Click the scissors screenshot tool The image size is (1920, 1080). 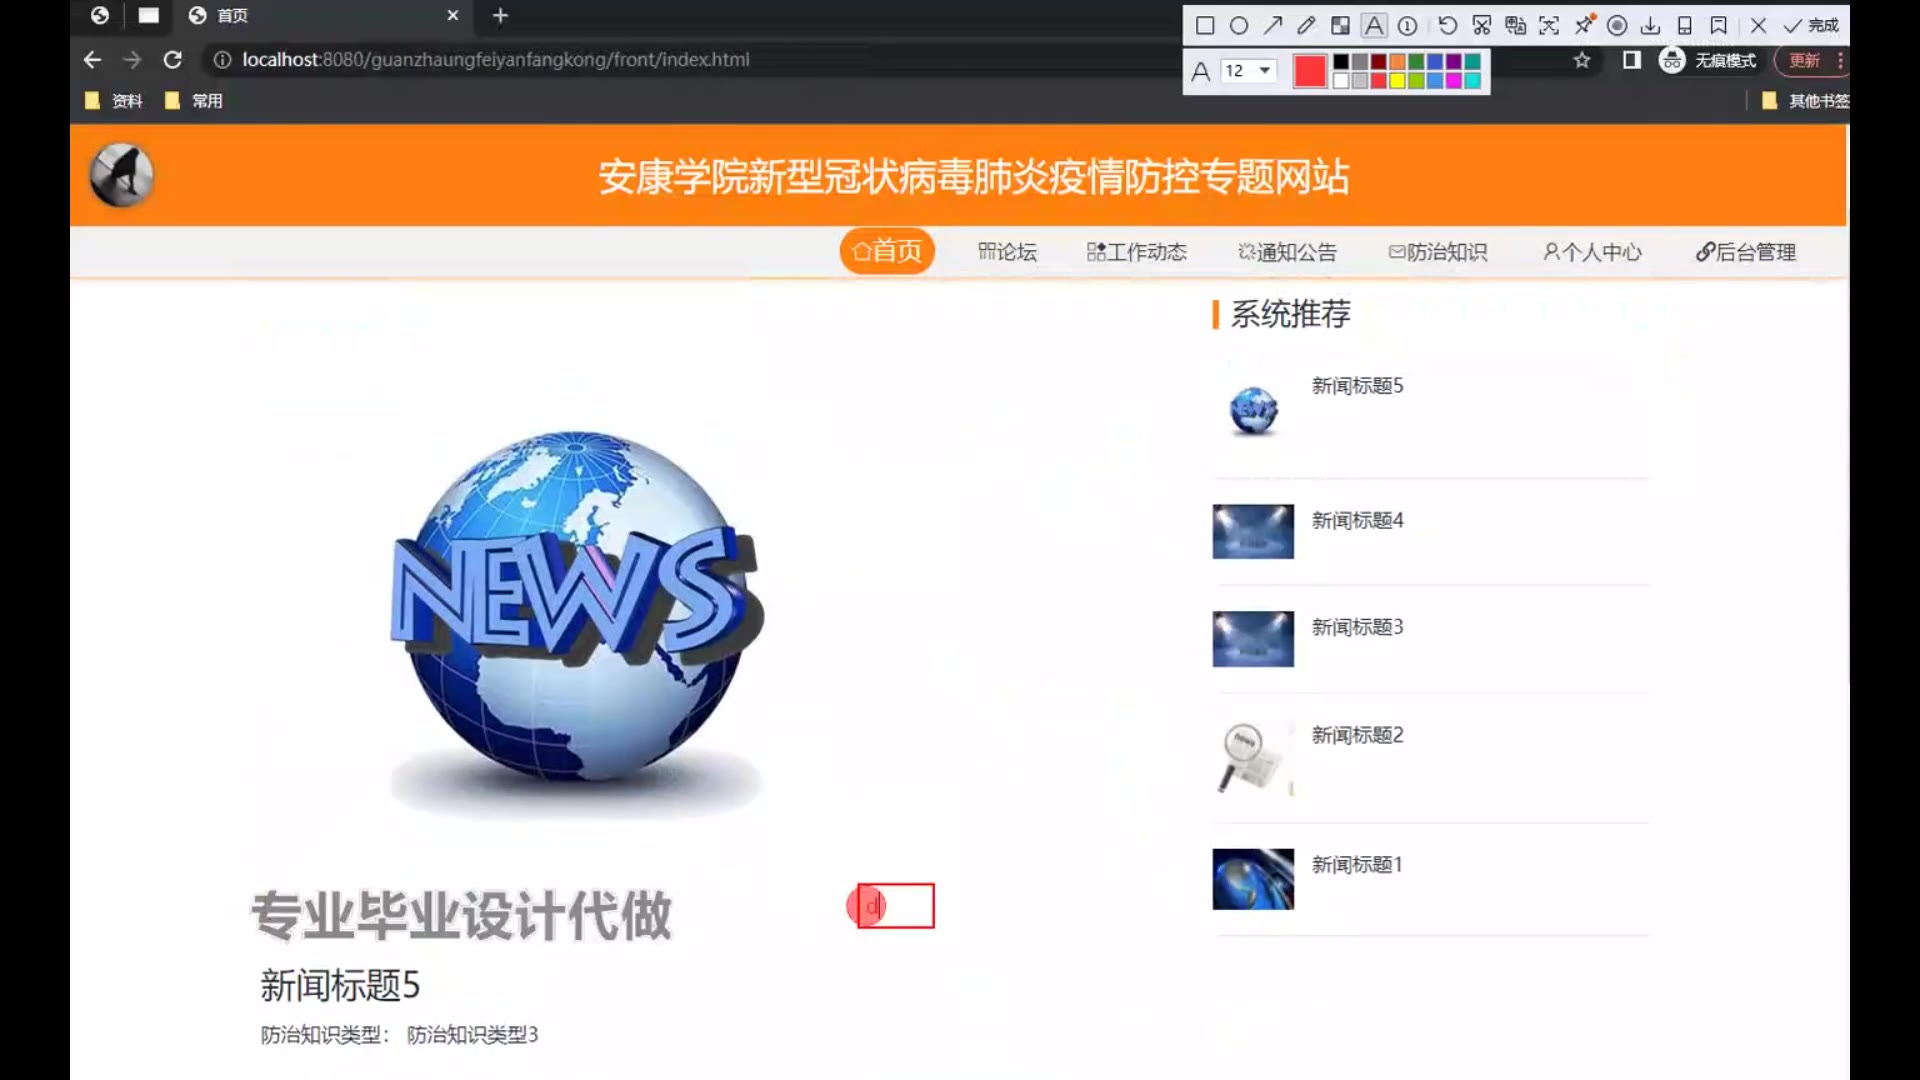pyautogui.click(x=1482, y=26)
